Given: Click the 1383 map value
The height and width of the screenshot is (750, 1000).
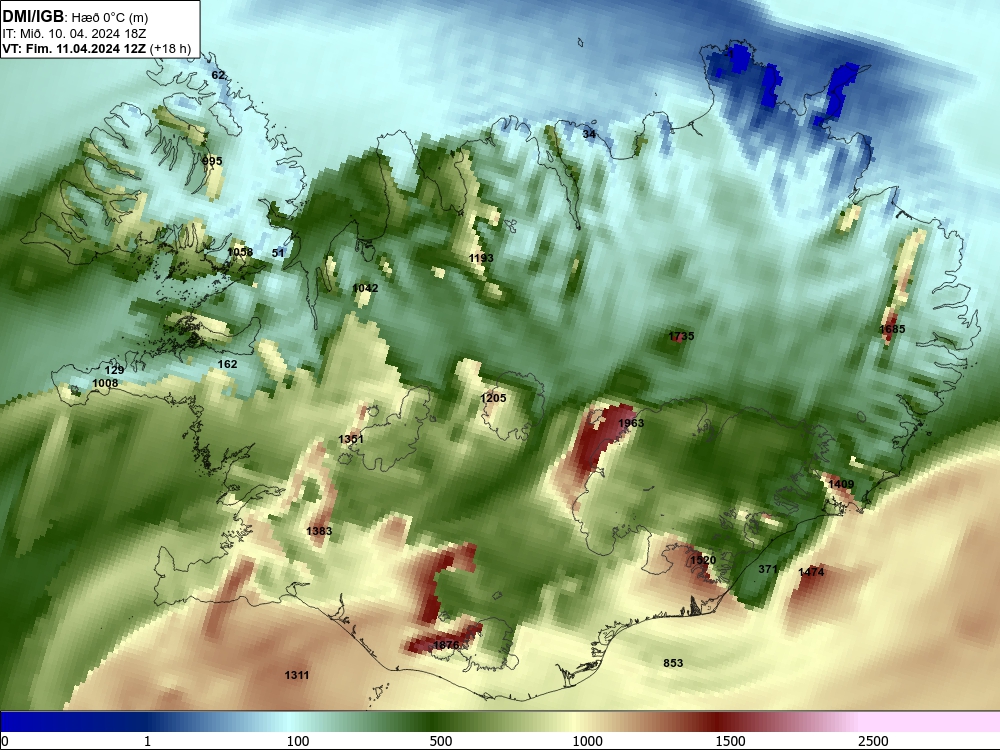Looking at the screenshot, I should tap(319, 531).
